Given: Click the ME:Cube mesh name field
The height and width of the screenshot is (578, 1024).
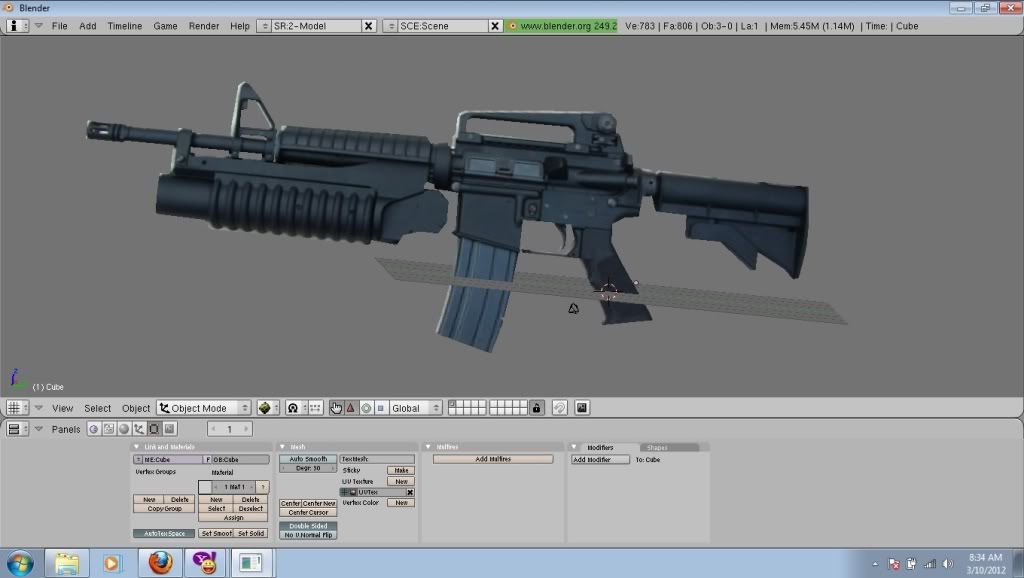Looking at the screenshot, I should (x=168, y=460).
